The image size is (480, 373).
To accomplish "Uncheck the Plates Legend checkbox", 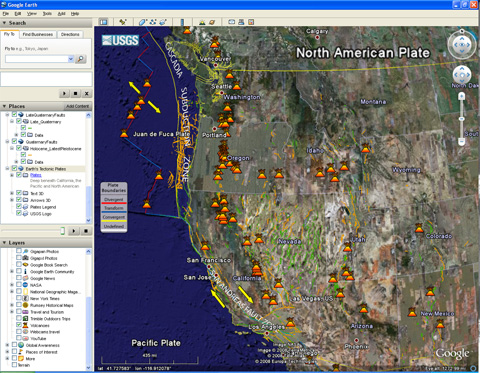I will point(19,207).
